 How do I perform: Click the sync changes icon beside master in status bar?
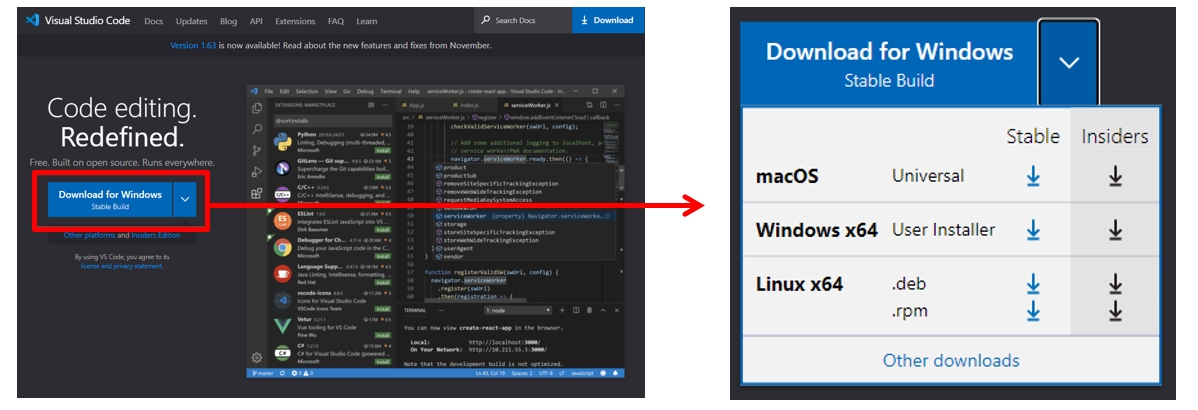coord(283,373)
